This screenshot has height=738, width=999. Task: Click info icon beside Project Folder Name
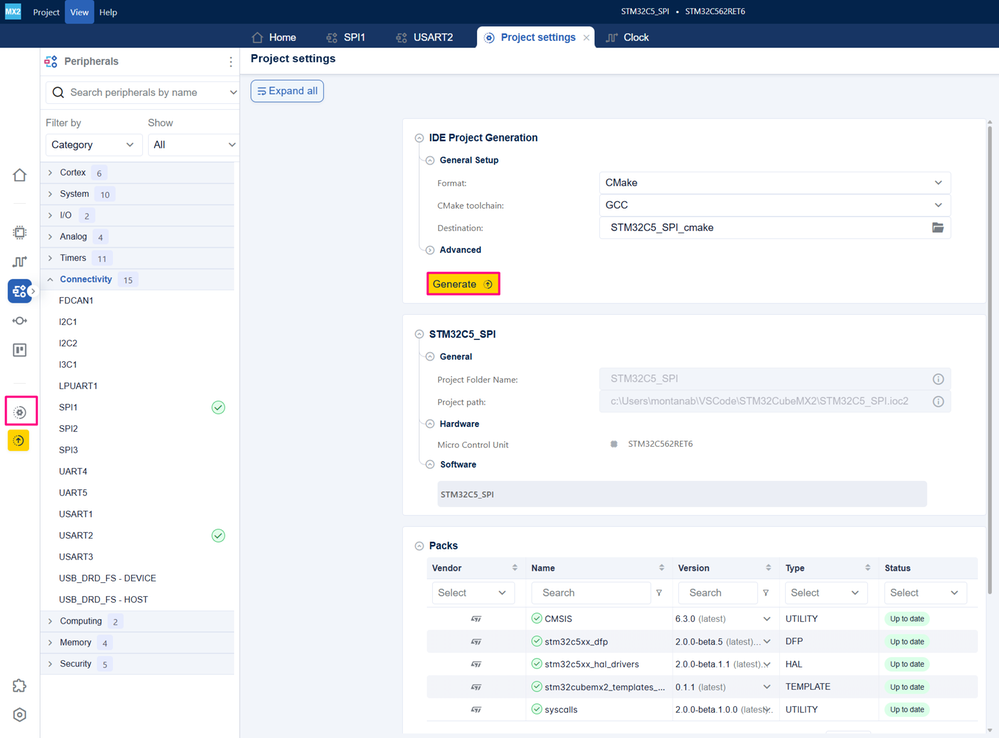click(938, 379)
